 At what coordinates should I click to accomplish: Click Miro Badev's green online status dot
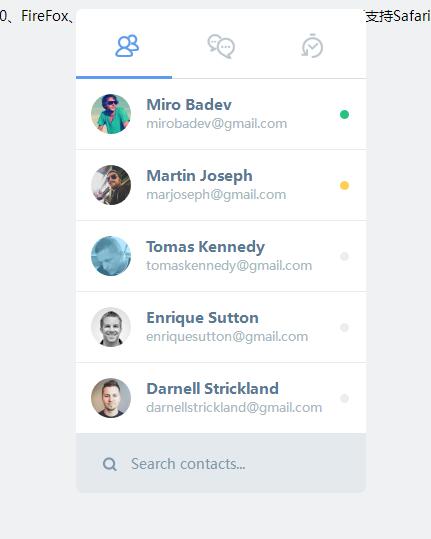(344, 114)
